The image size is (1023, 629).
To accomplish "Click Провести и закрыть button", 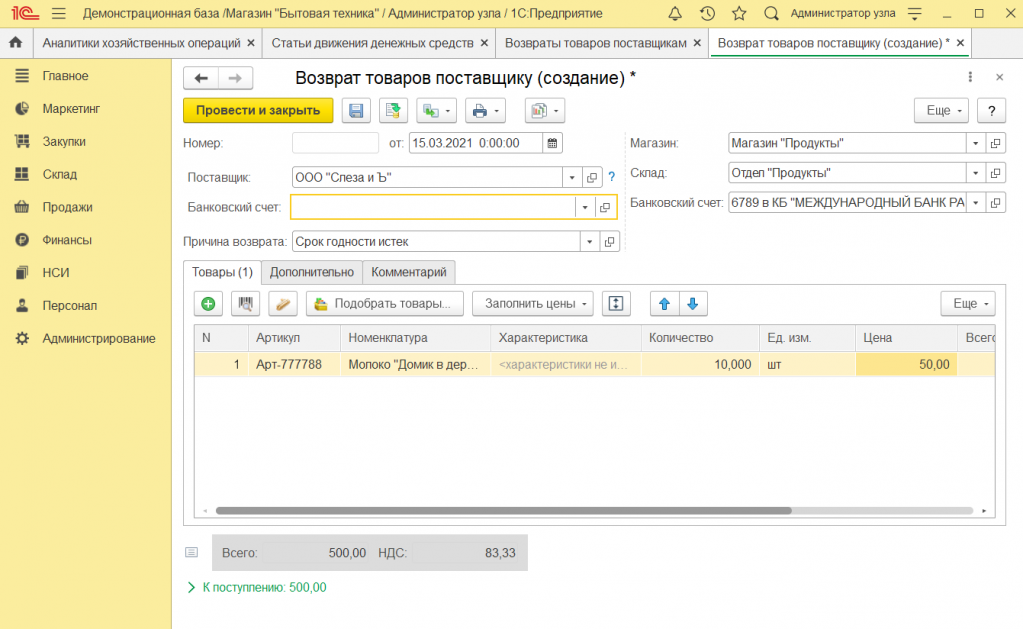I will pyautogui.click(x=258, y=111).
